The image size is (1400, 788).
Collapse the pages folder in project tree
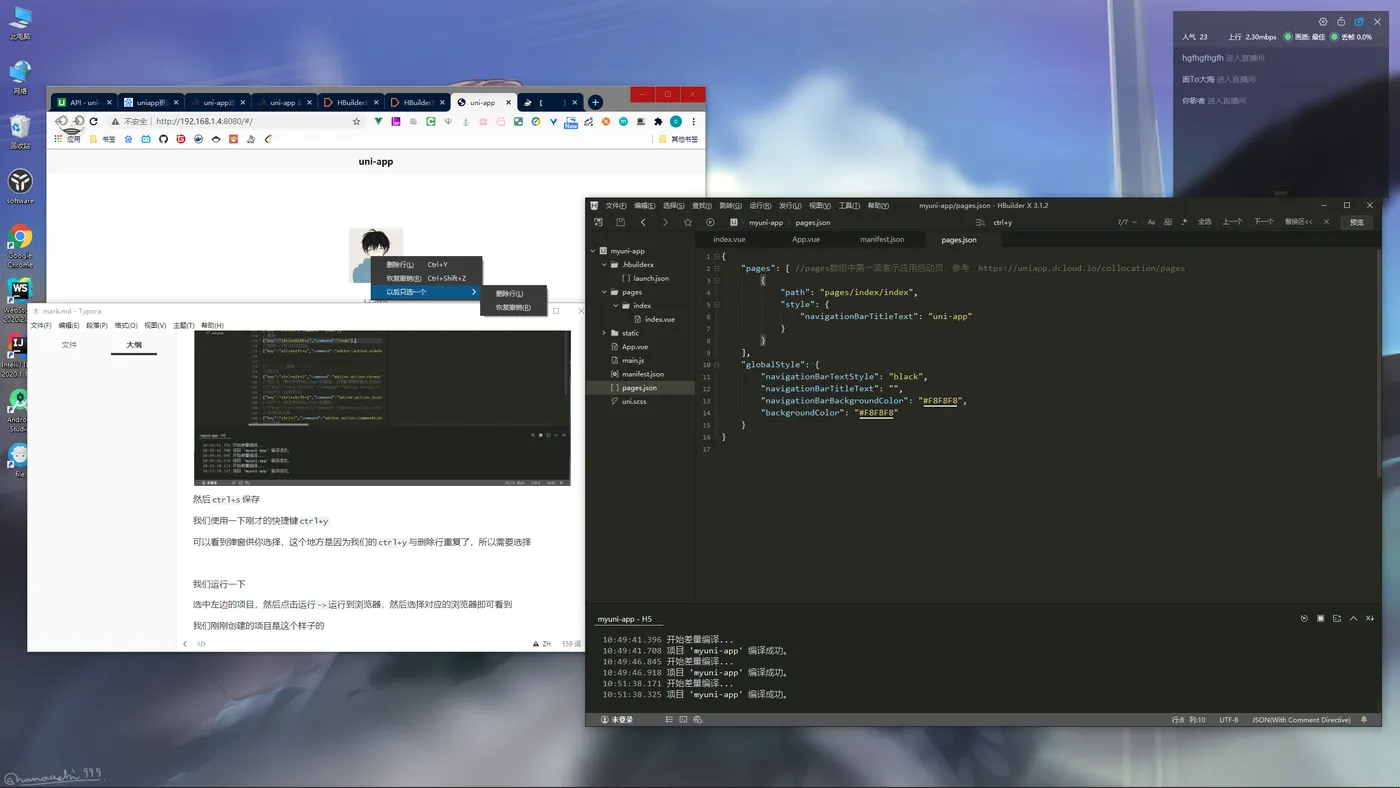(x=605, y=292)
